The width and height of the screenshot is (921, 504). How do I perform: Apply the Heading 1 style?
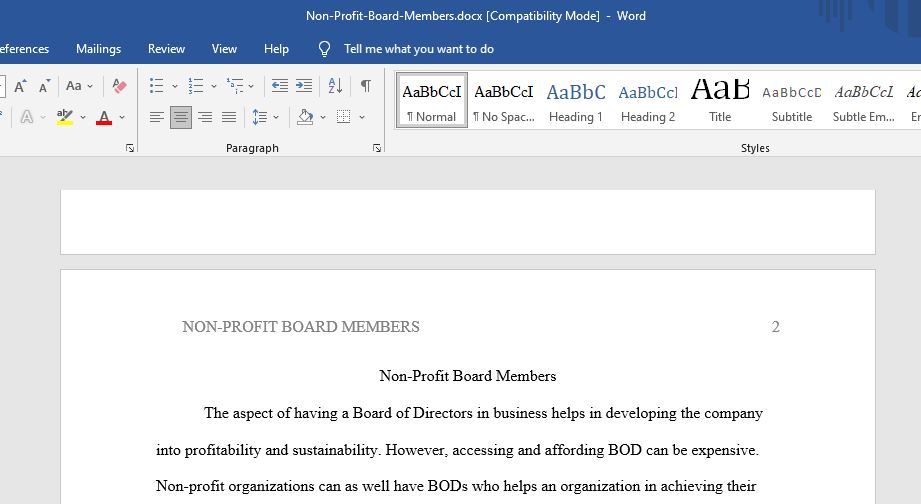click(x=576, y=100)
